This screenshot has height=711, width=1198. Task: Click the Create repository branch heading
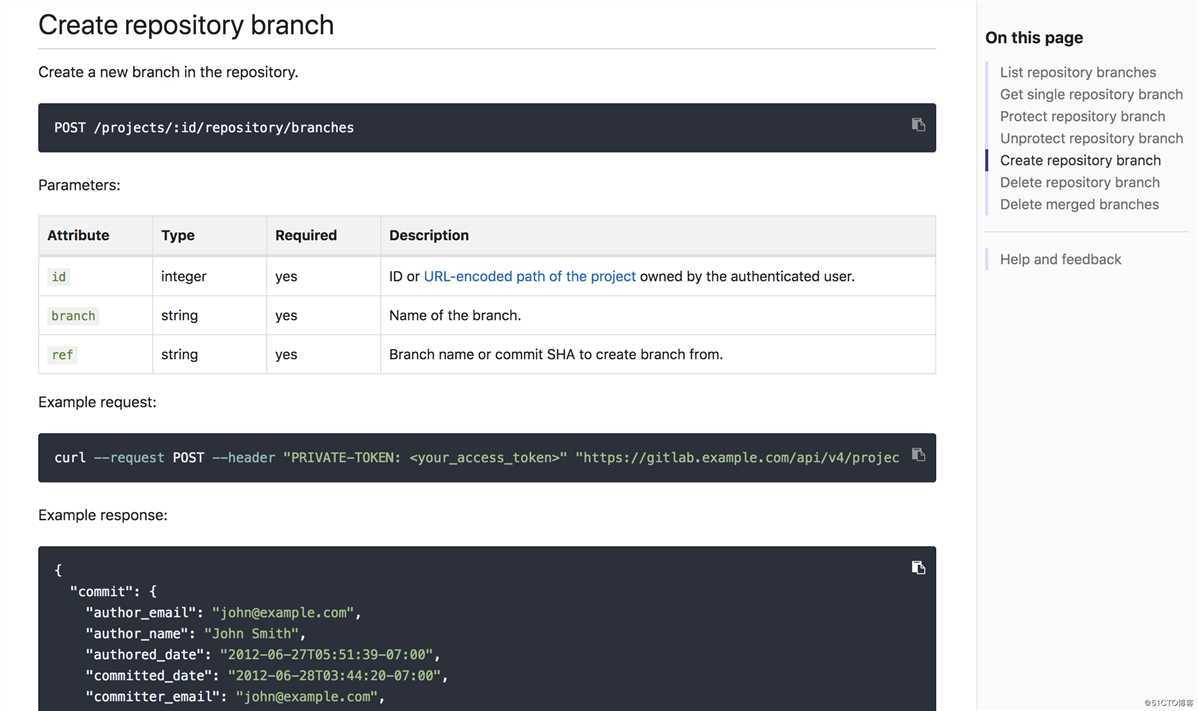point(186,25)
